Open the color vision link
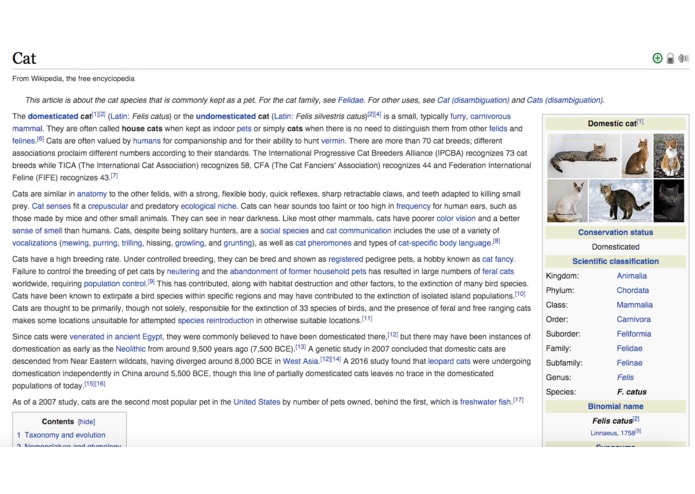 pyautogui.click(x=456, y=218)
